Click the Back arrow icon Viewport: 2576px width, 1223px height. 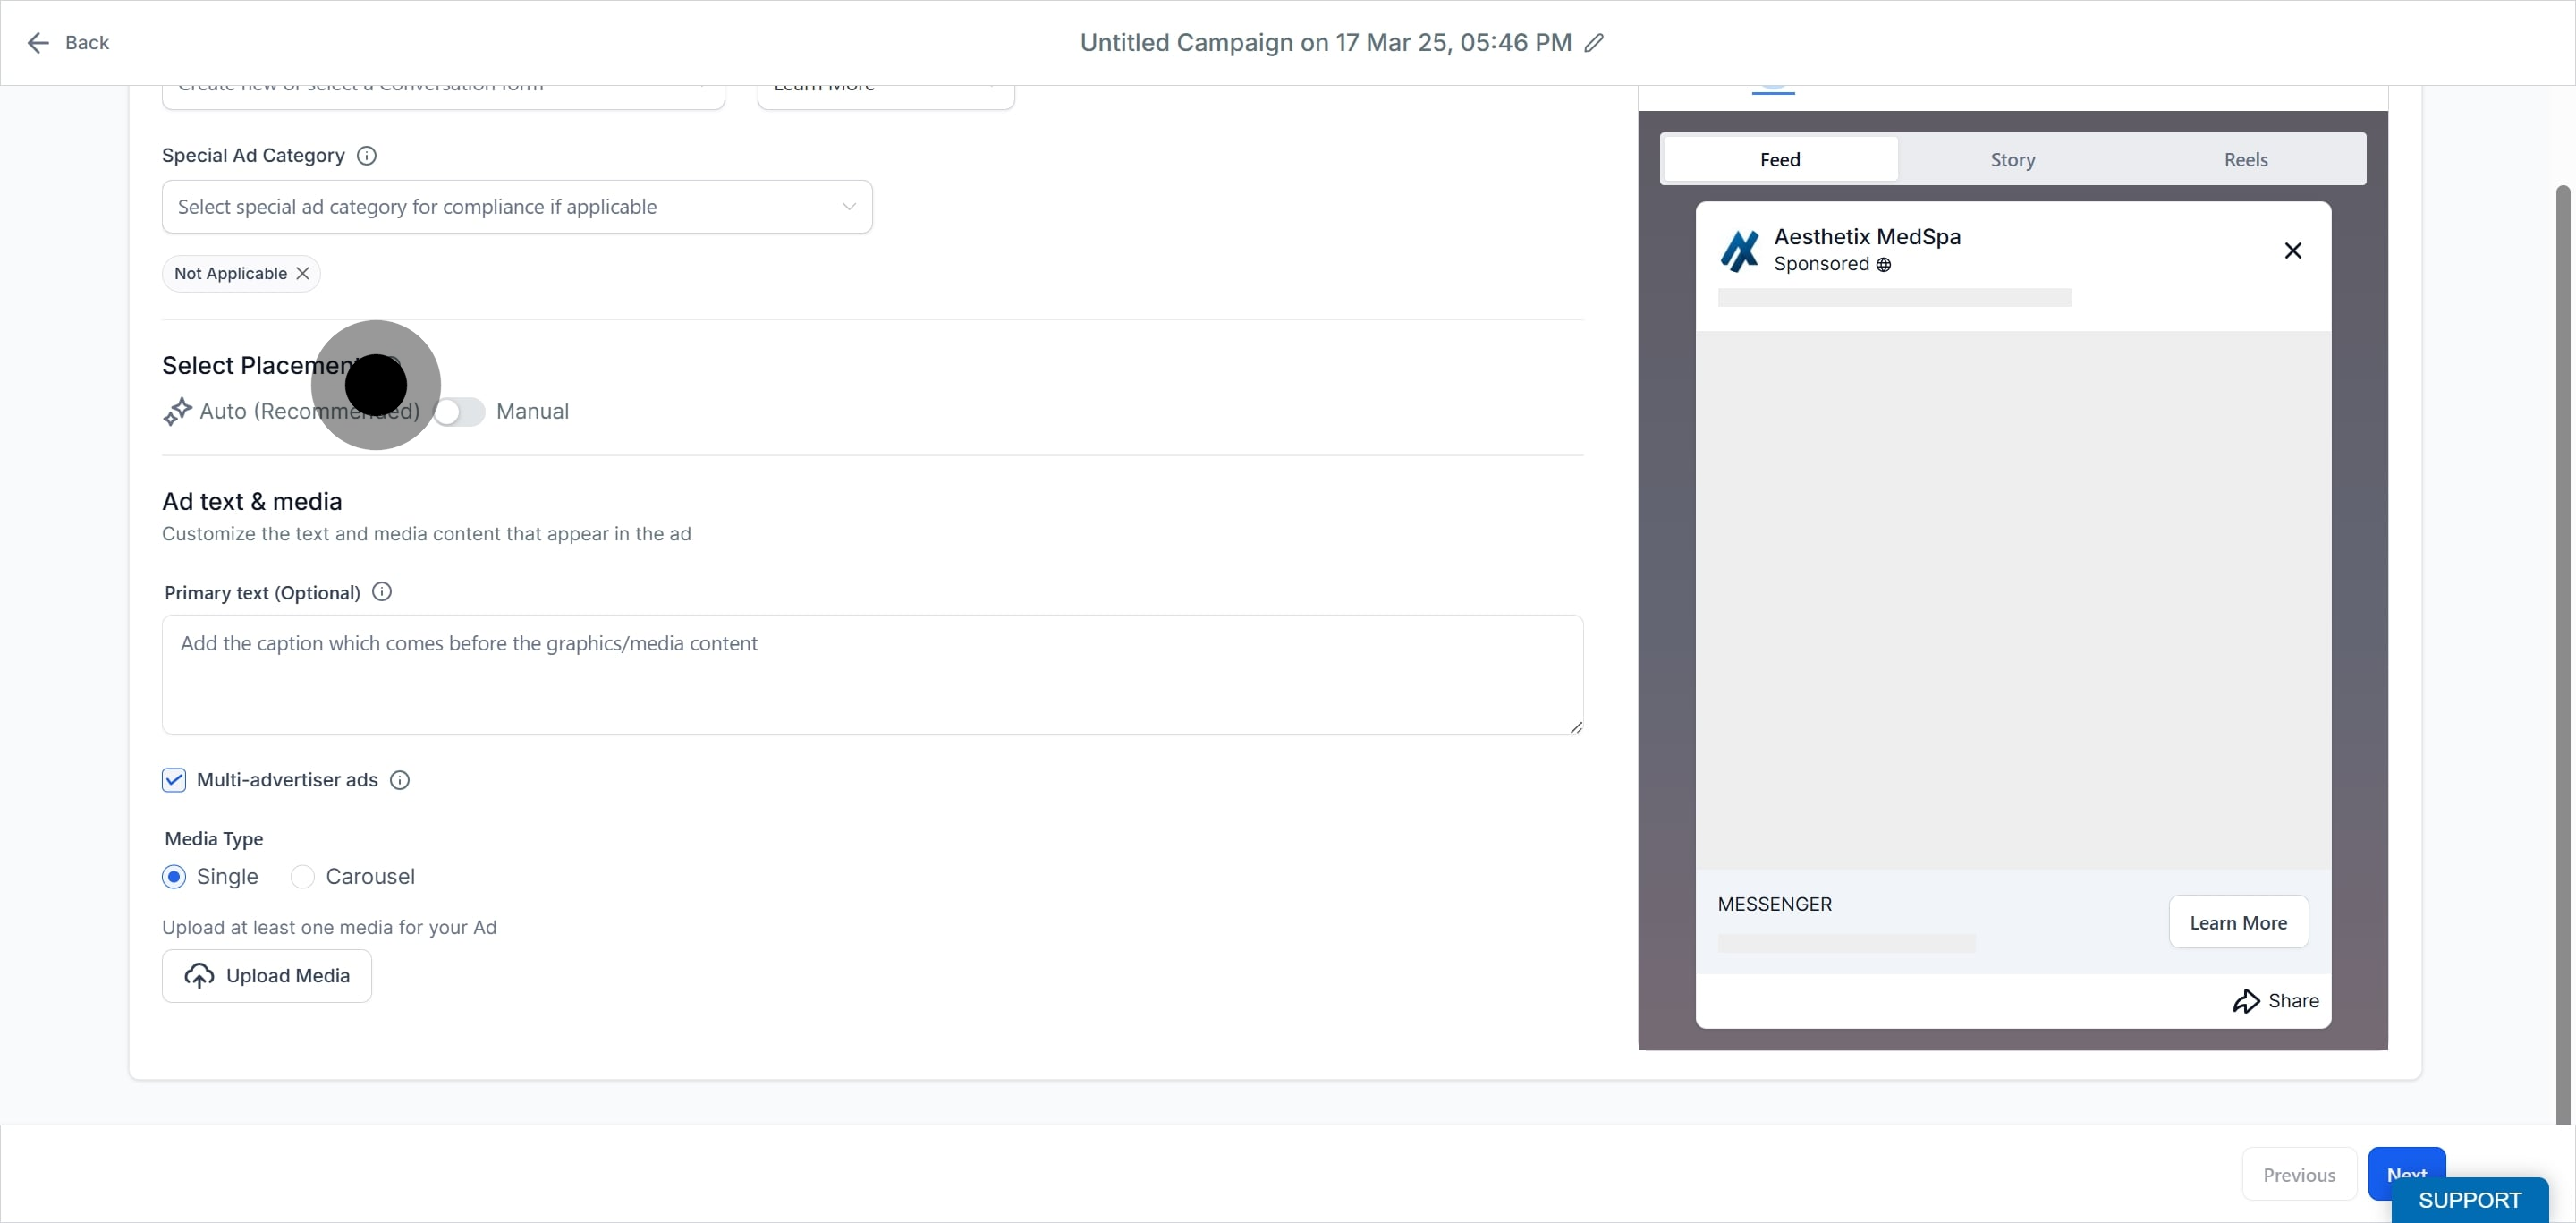pos(38,42)
